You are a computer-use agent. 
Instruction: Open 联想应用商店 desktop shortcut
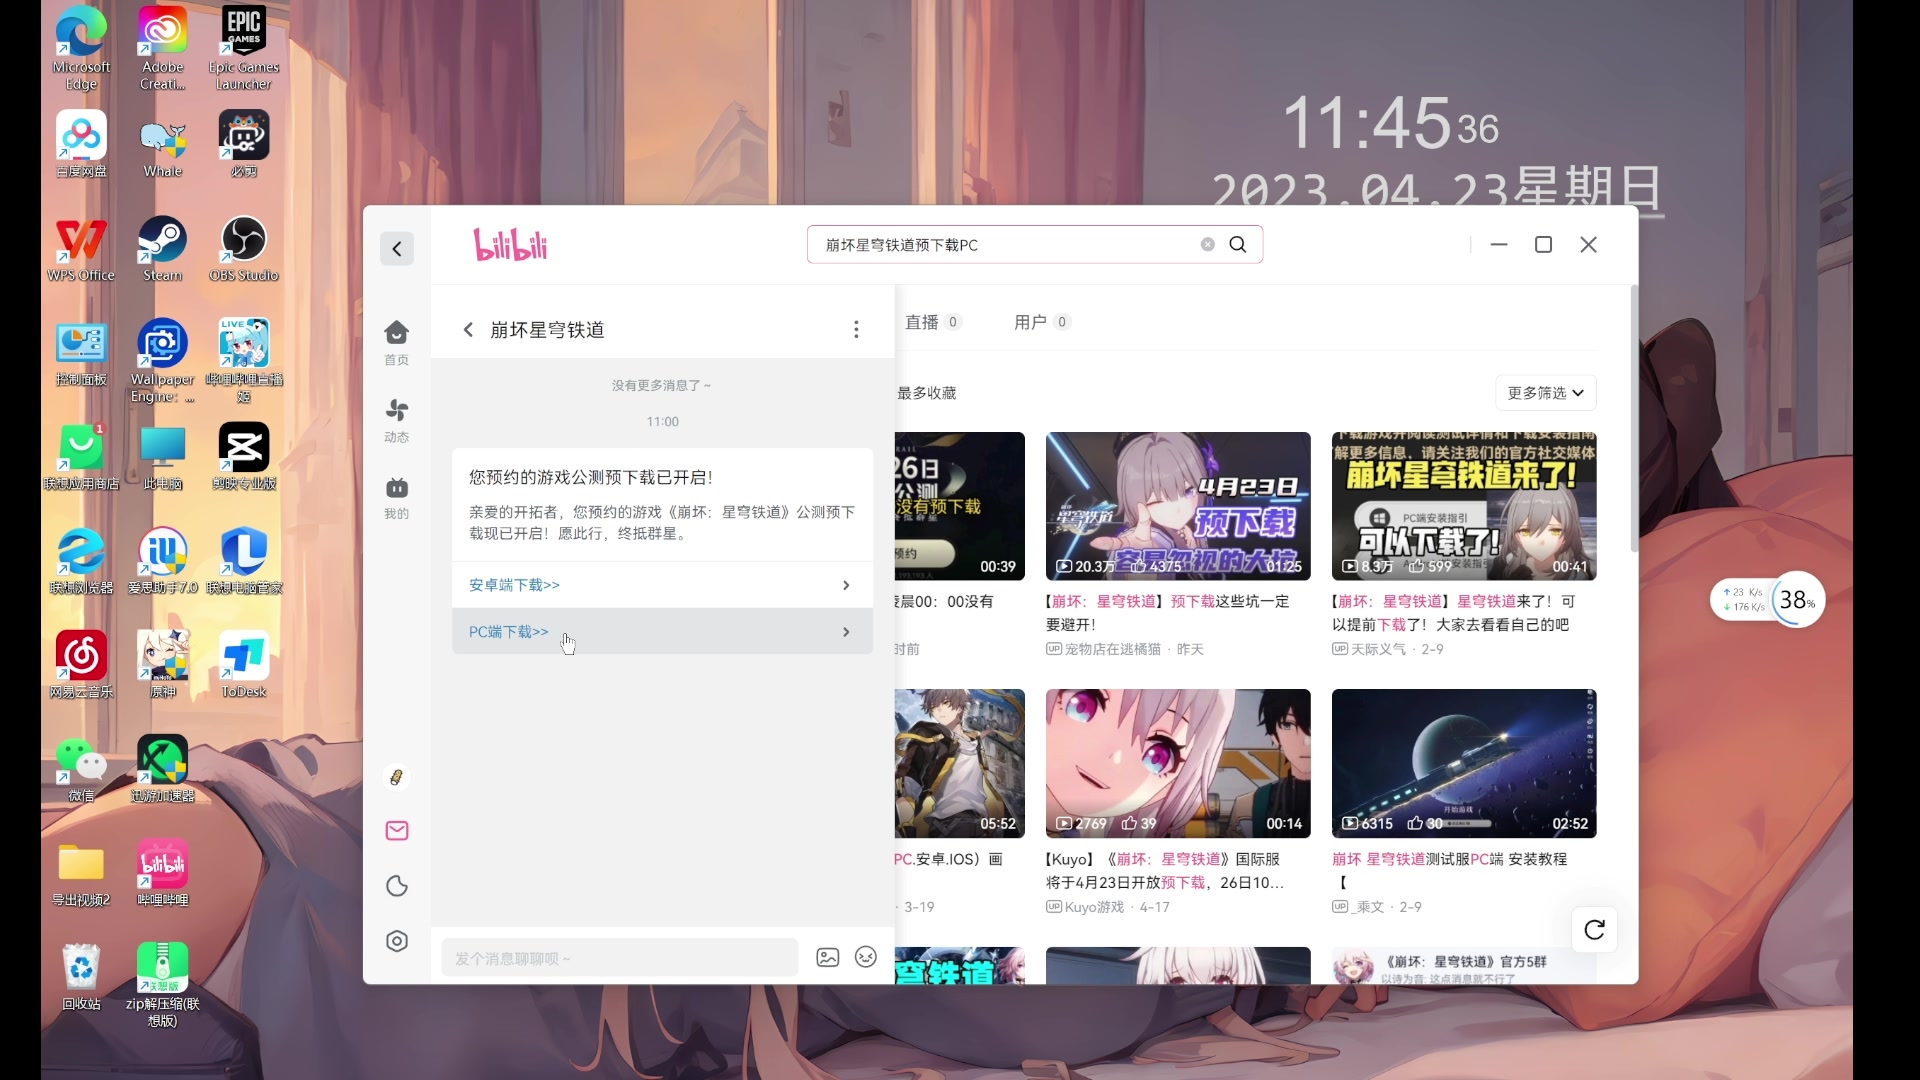(81, 457)
